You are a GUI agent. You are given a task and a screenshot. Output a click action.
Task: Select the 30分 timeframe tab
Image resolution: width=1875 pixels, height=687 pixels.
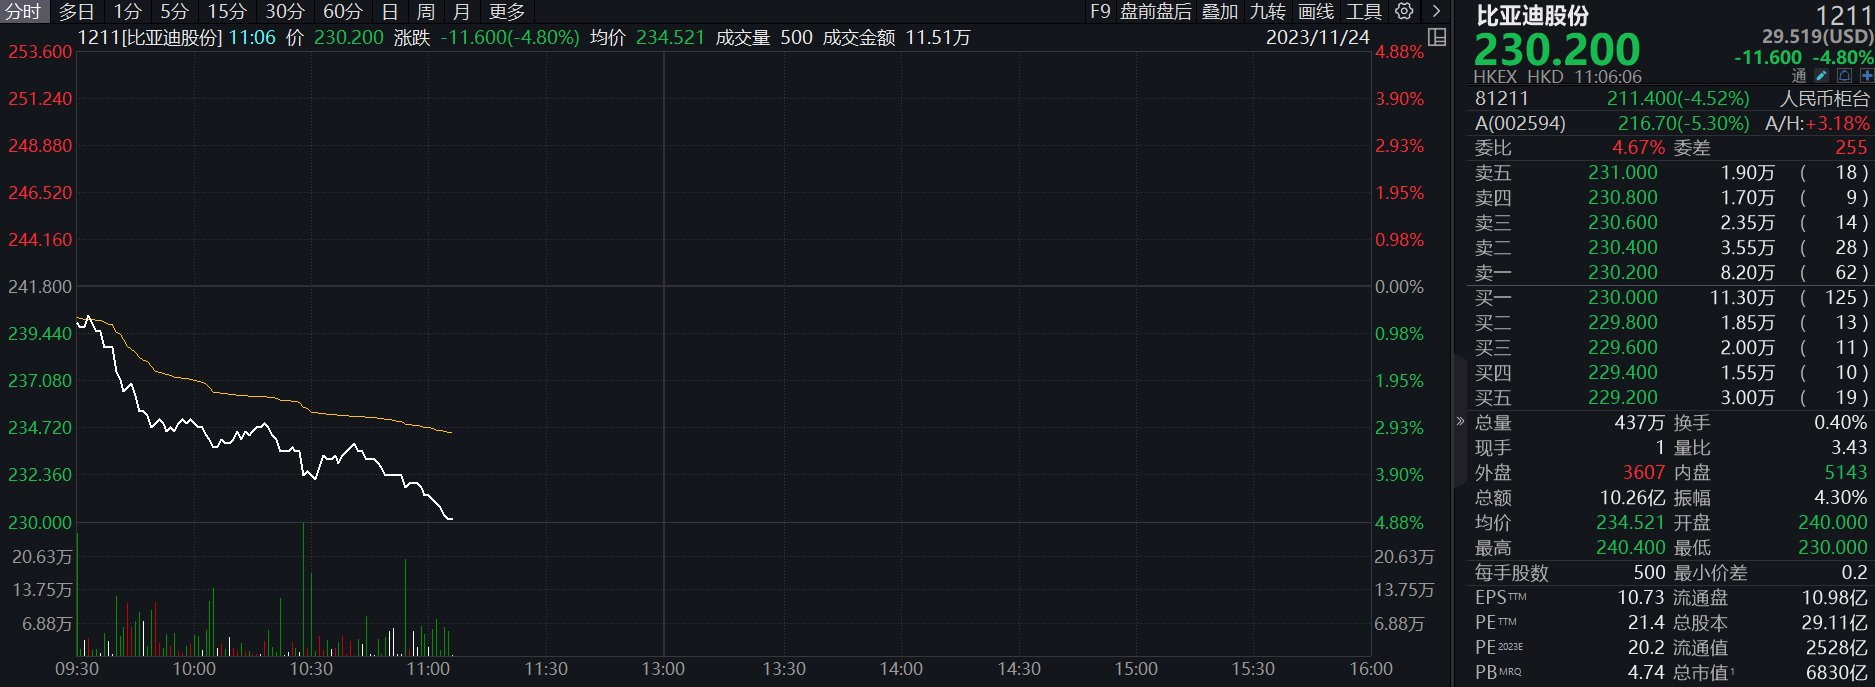coord(285,12)
